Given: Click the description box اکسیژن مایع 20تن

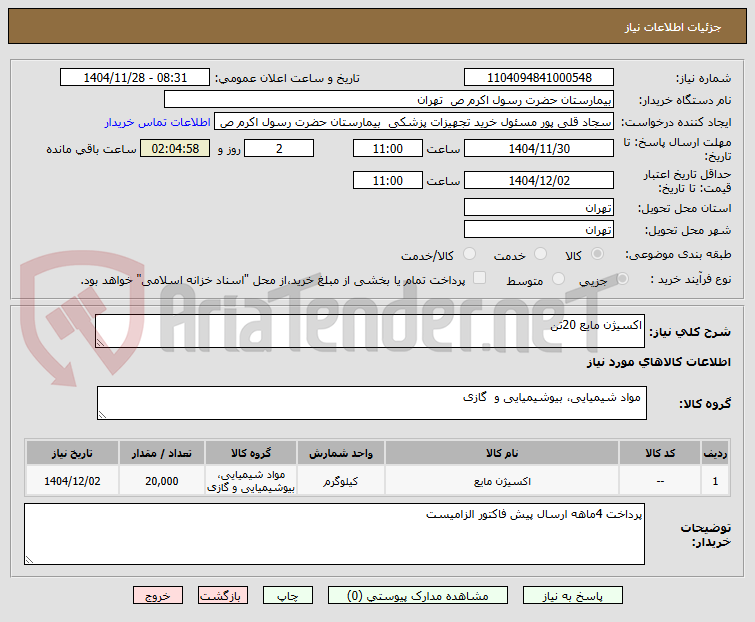Looking at the screenshot, I should pos(370,331).
